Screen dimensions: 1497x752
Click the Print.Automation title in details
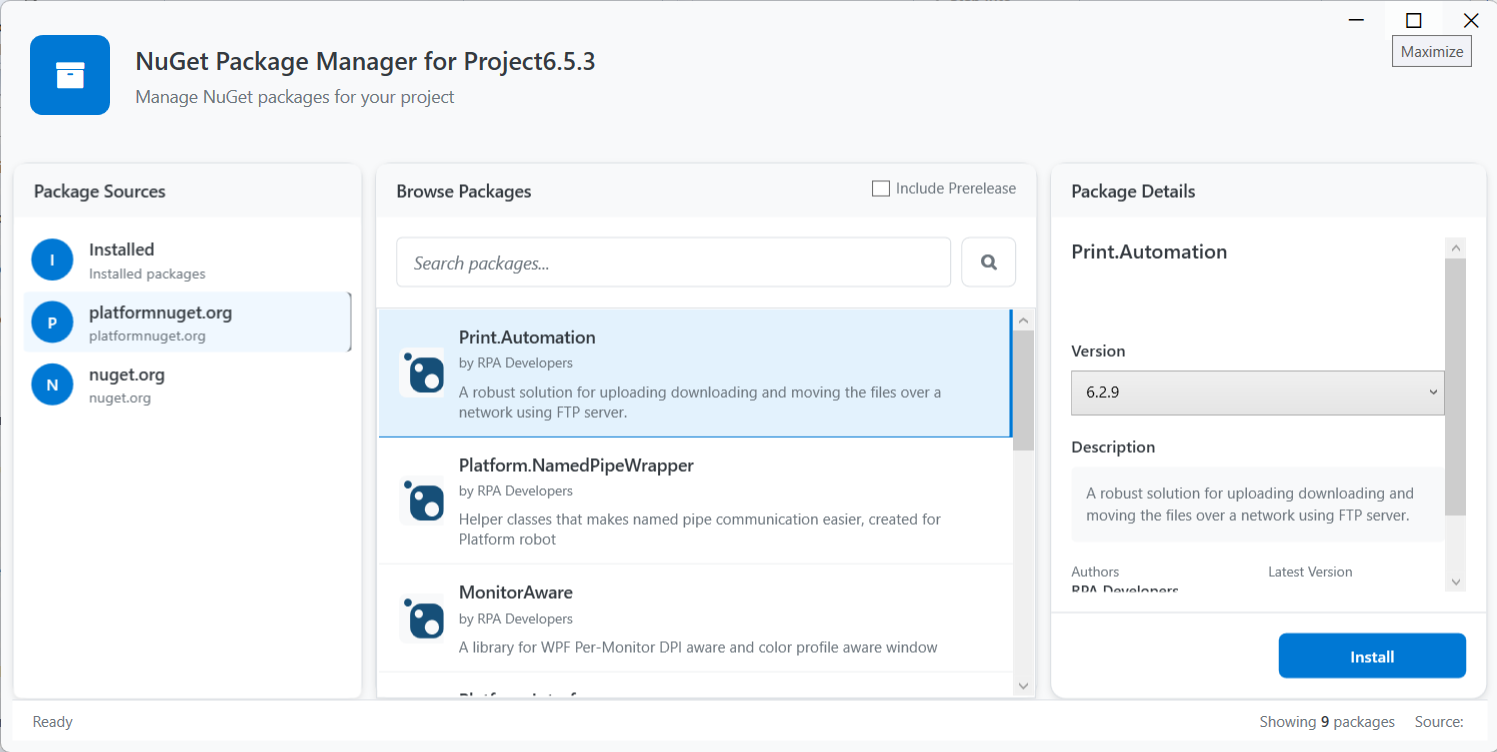pyautogui.click(x=1149, y=252)
